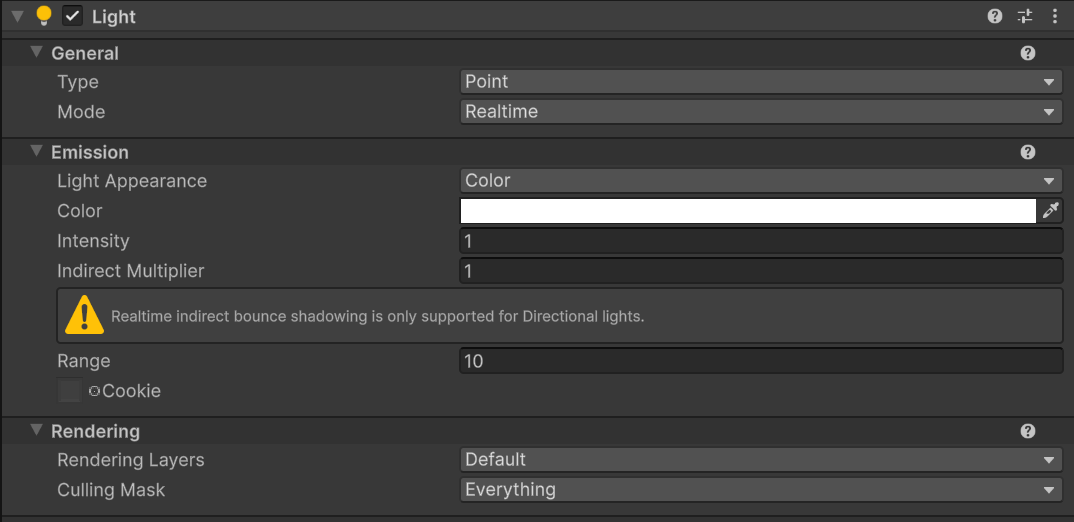Open the Light component three-dot menu
Screen dimensions: 1074x522
[1055, 16]
